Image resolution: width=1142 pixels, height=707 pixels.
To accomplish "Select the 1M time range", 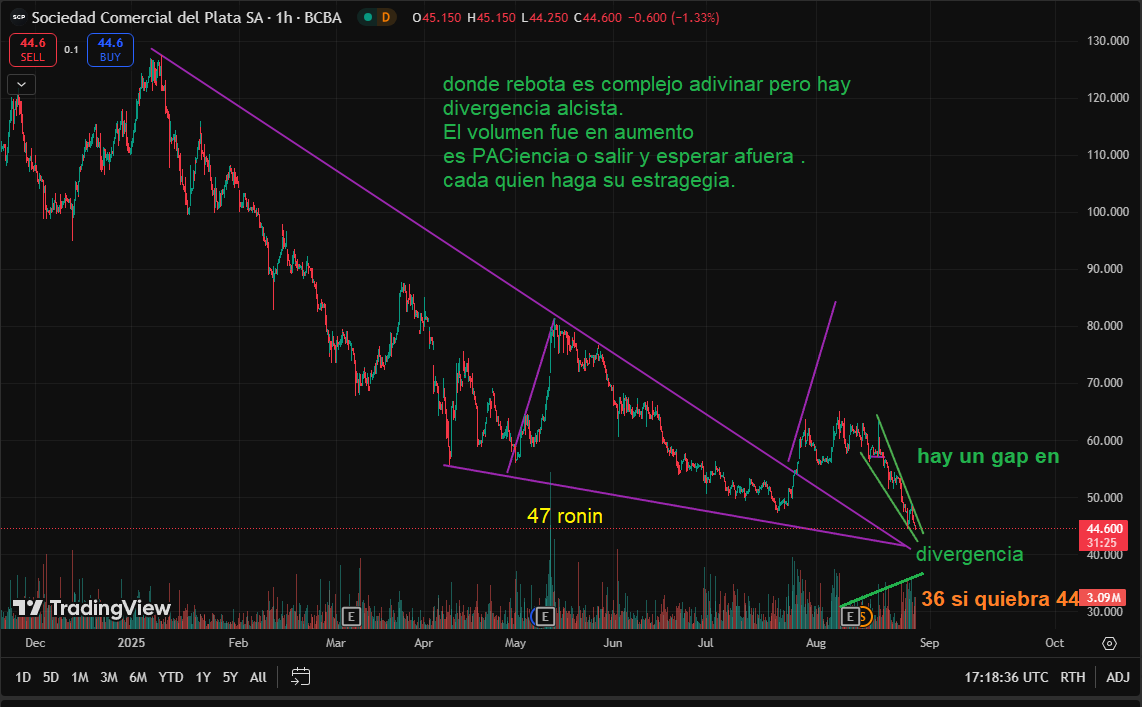I will click(x=79, y=677).
